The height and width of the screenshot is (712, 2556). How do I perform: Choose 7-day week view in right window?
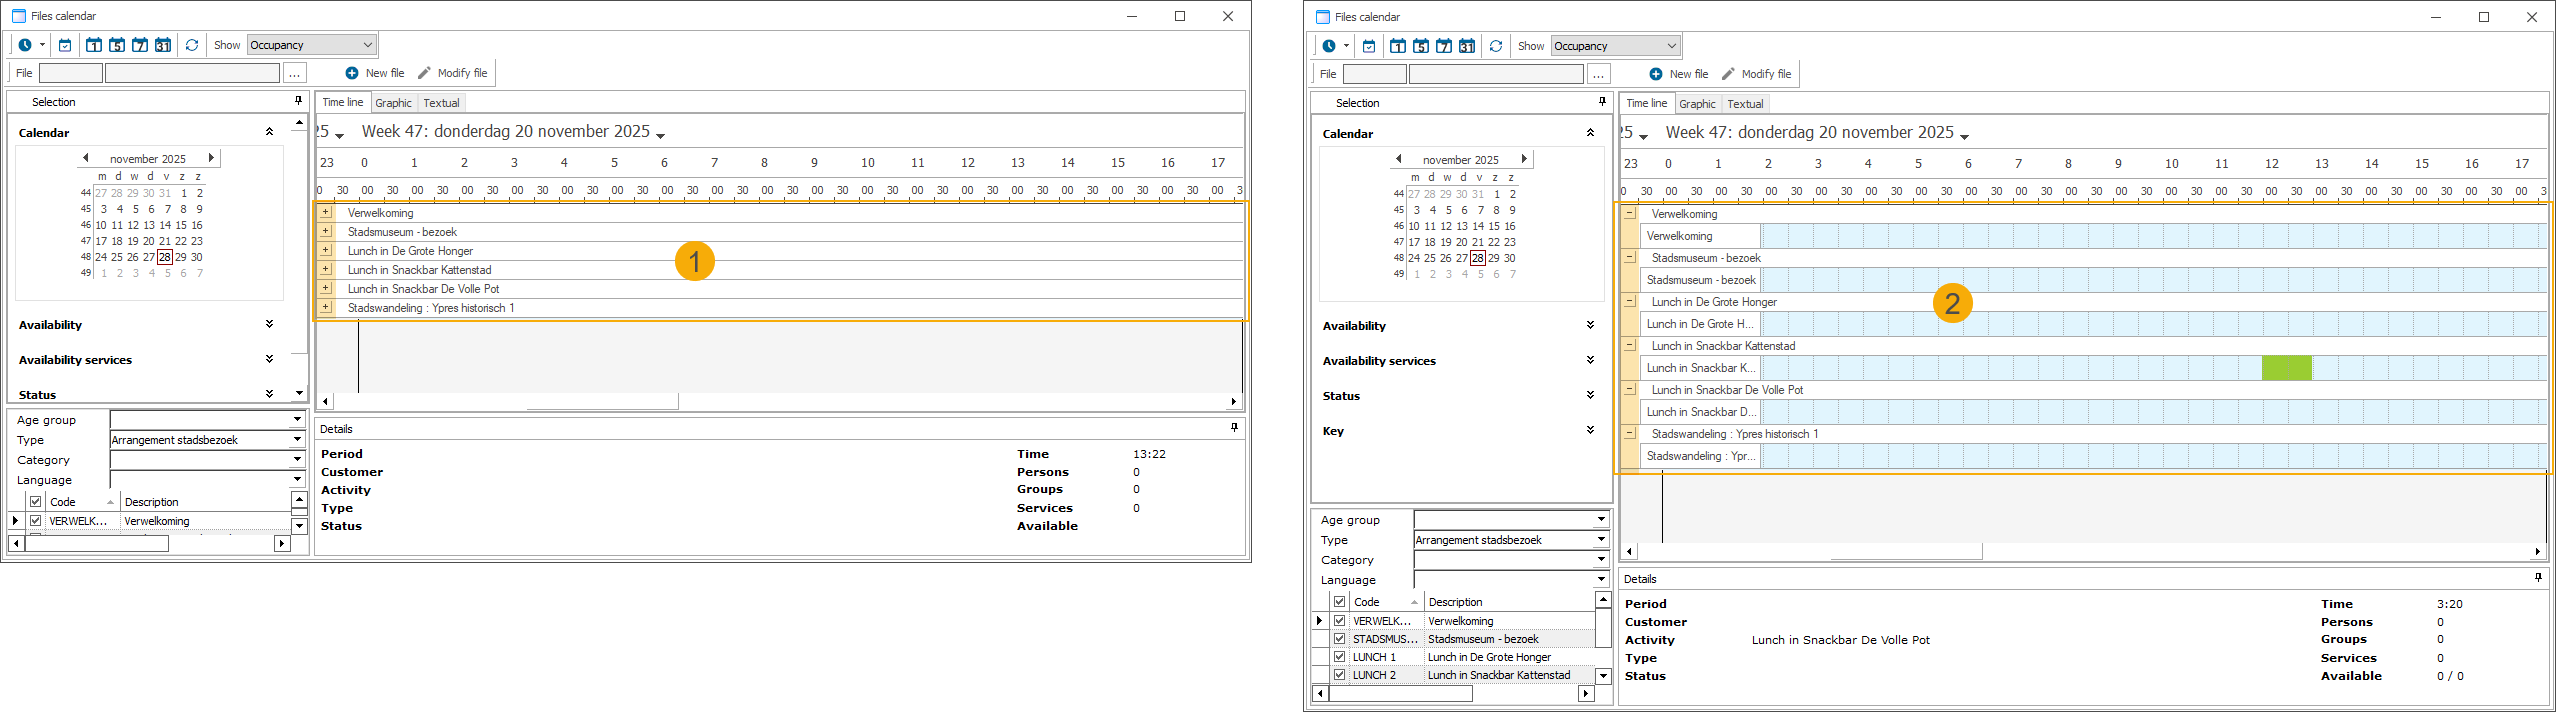click(1443, 46)
